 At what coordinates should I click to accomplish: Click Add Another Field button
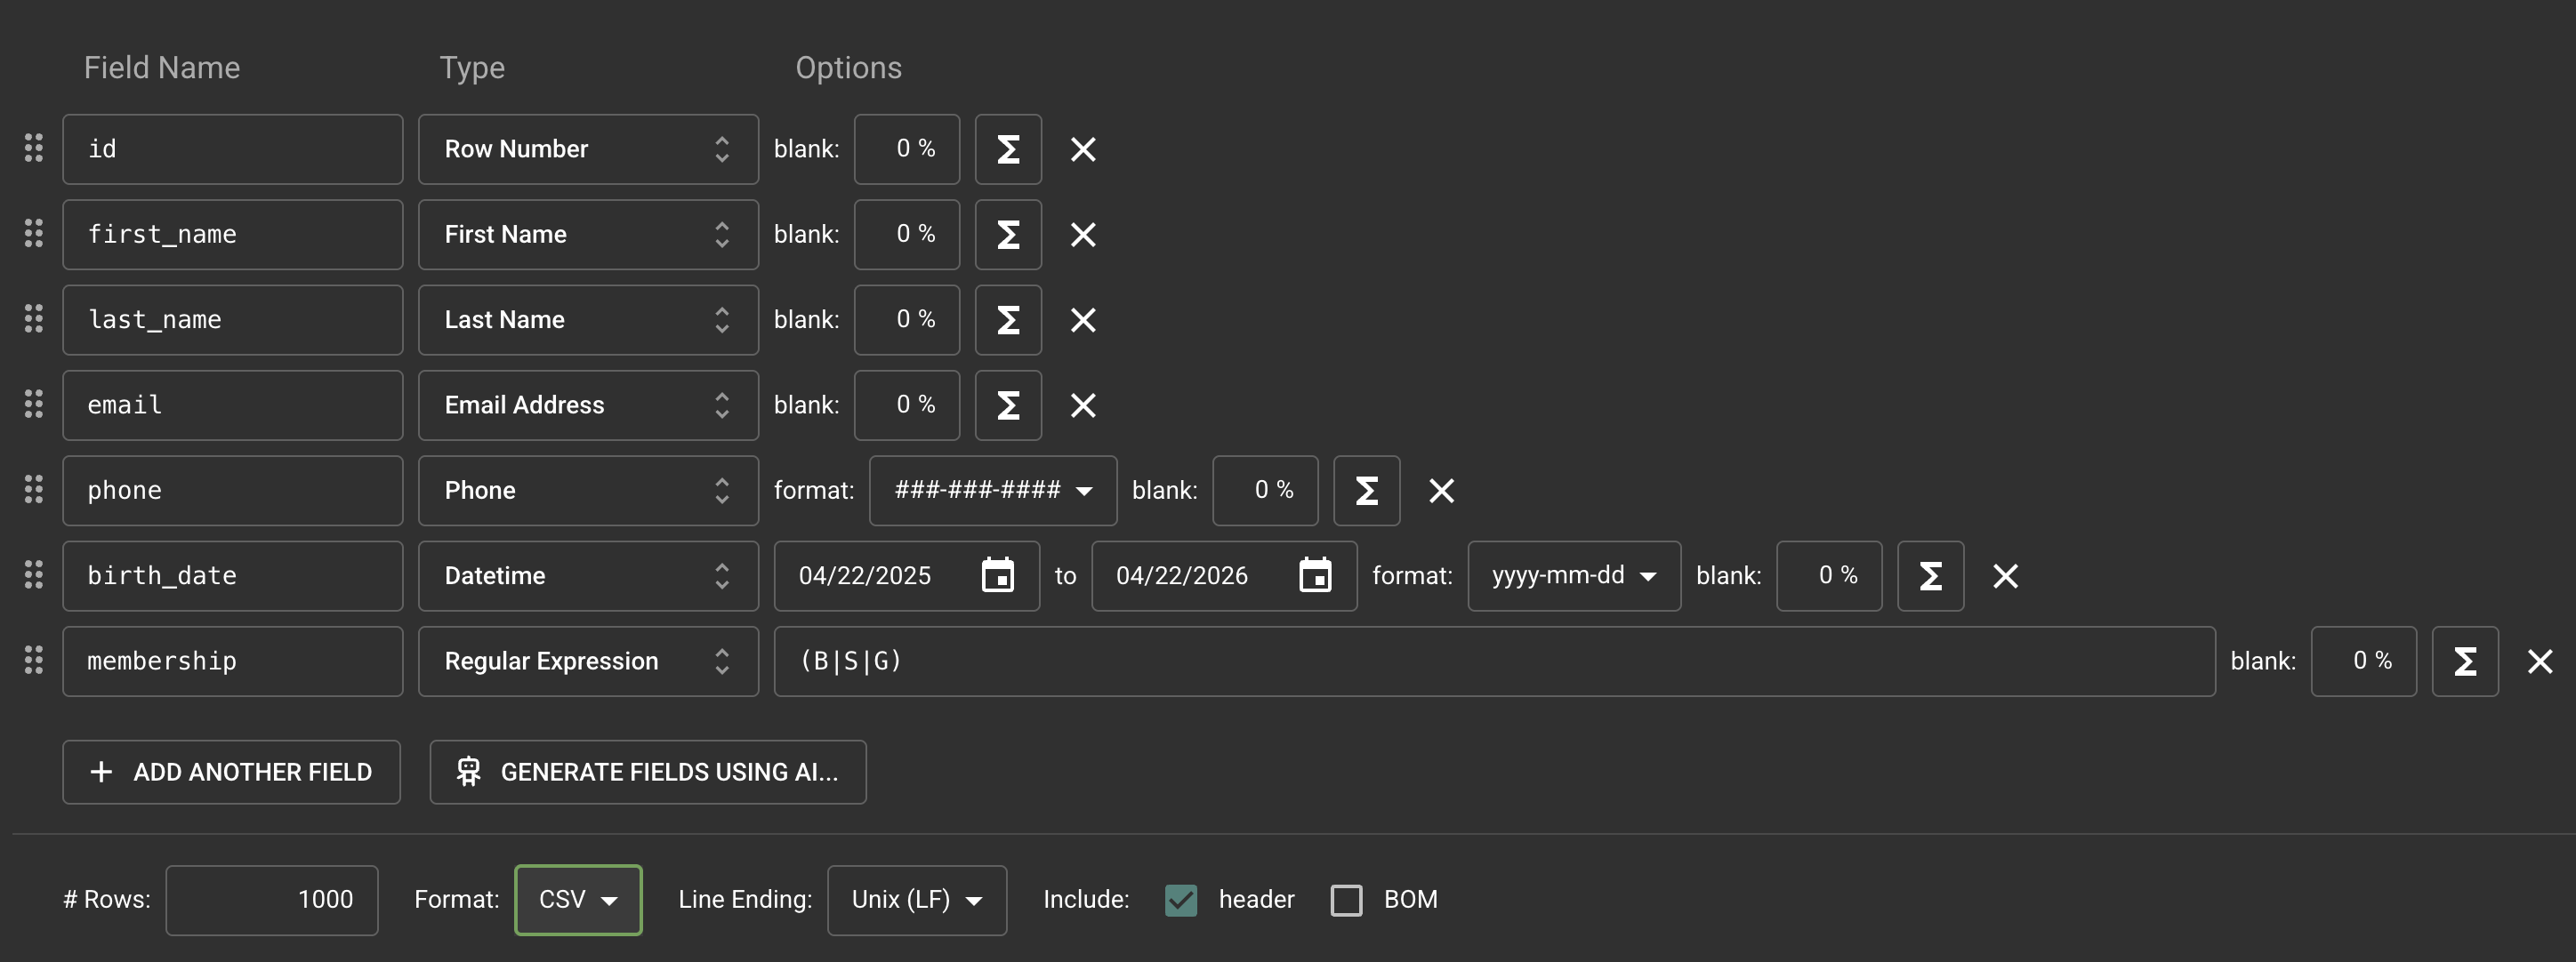[231, 772]
